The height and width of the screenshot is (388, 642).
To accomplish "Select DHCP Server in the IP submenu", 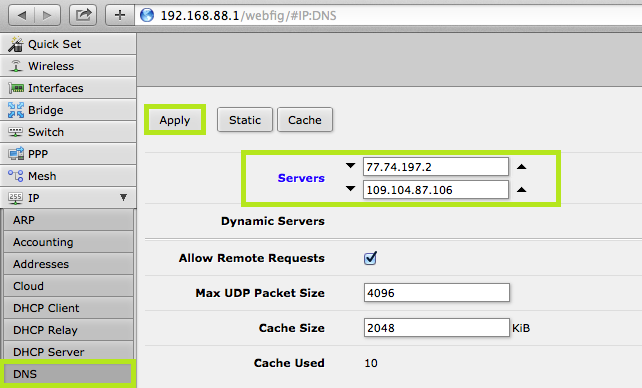I will click(68, 352).
